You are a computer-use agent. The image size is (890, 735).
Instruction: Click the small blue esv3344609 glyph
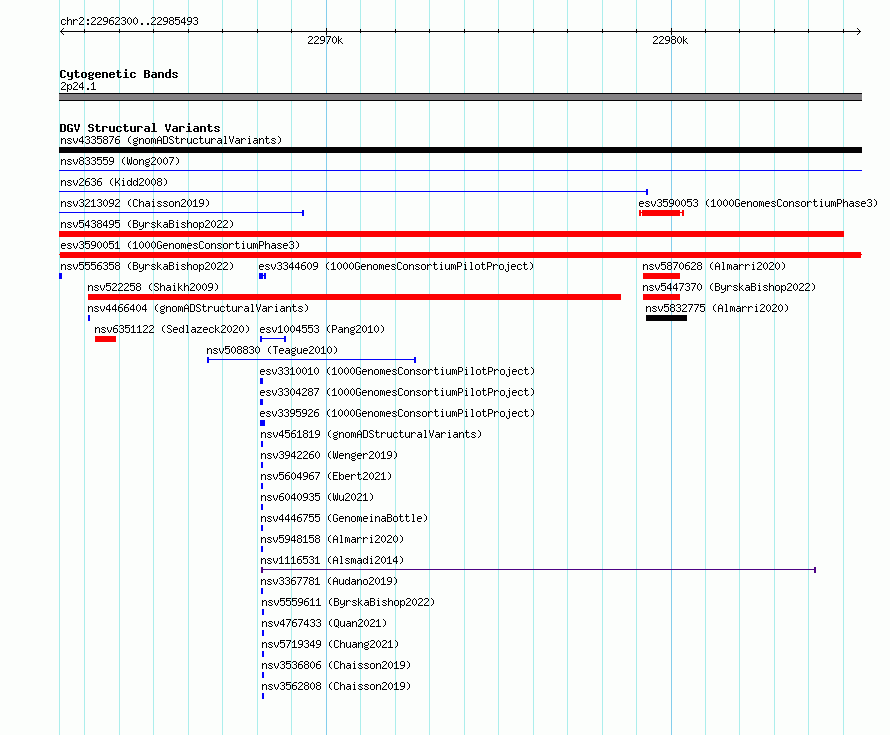(262, 276)
